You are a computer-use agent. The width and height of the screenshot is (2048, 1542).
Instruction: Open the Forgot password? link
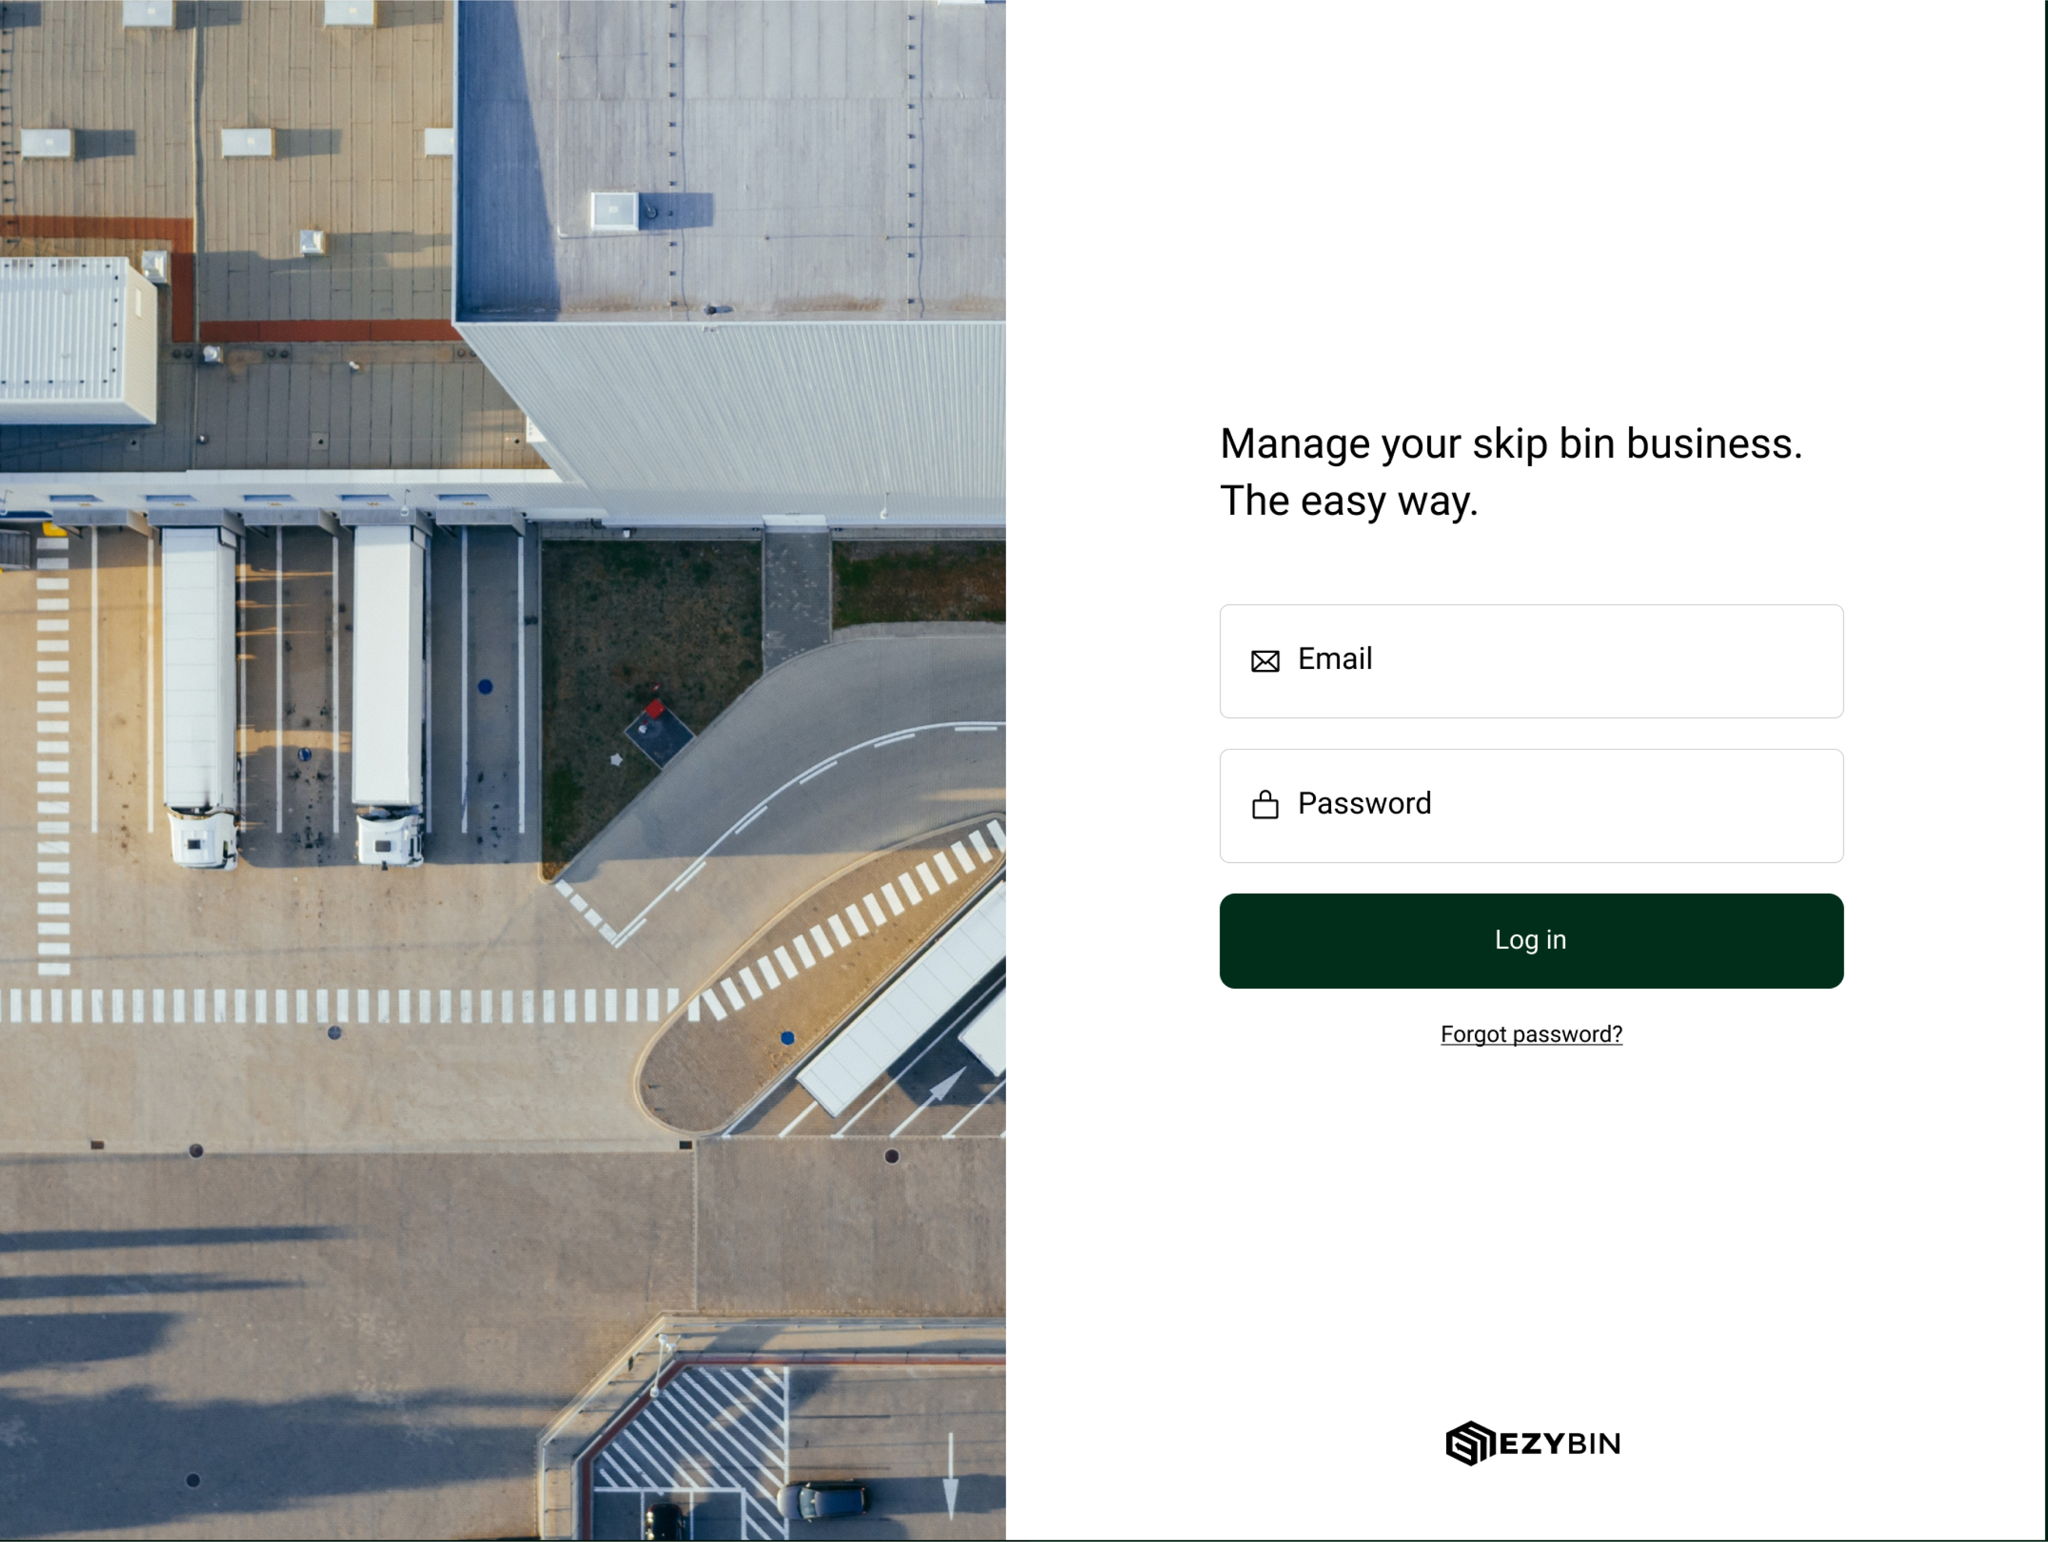(1531, 1034)
